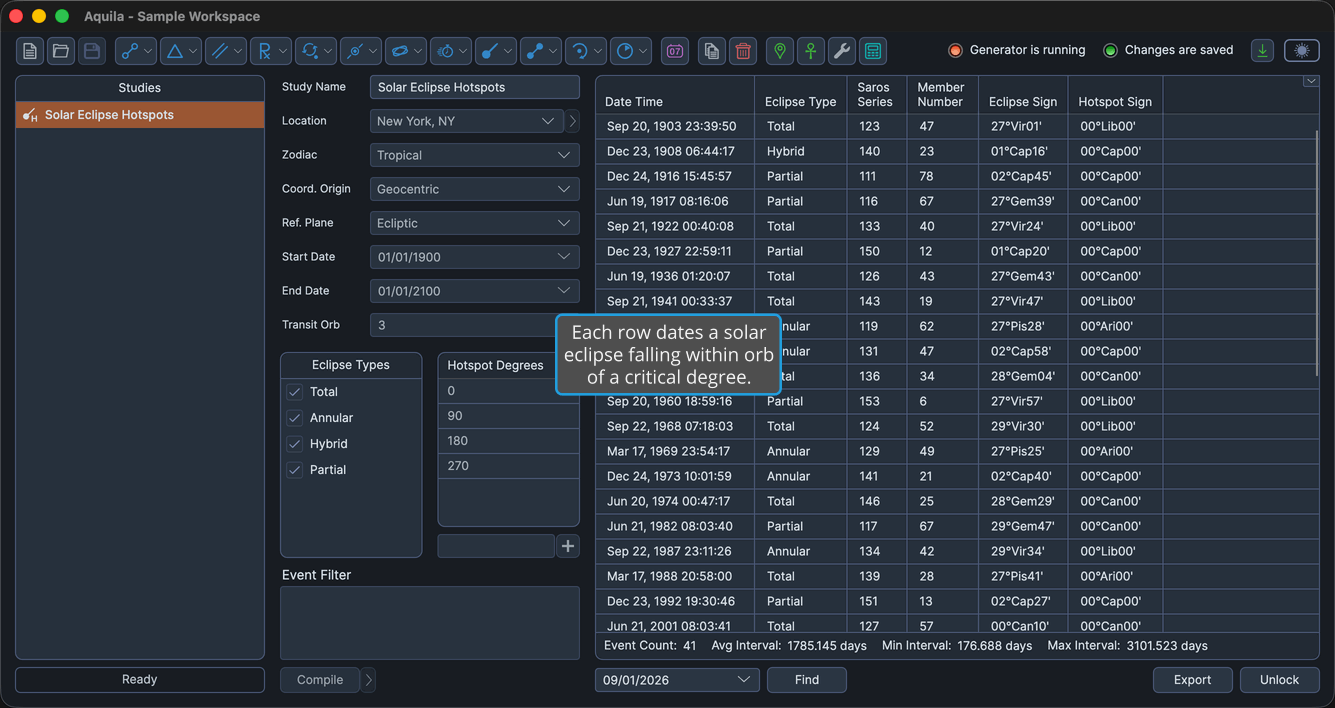Open the Zodiac dropdown set to Tropical

click(475, 155)
